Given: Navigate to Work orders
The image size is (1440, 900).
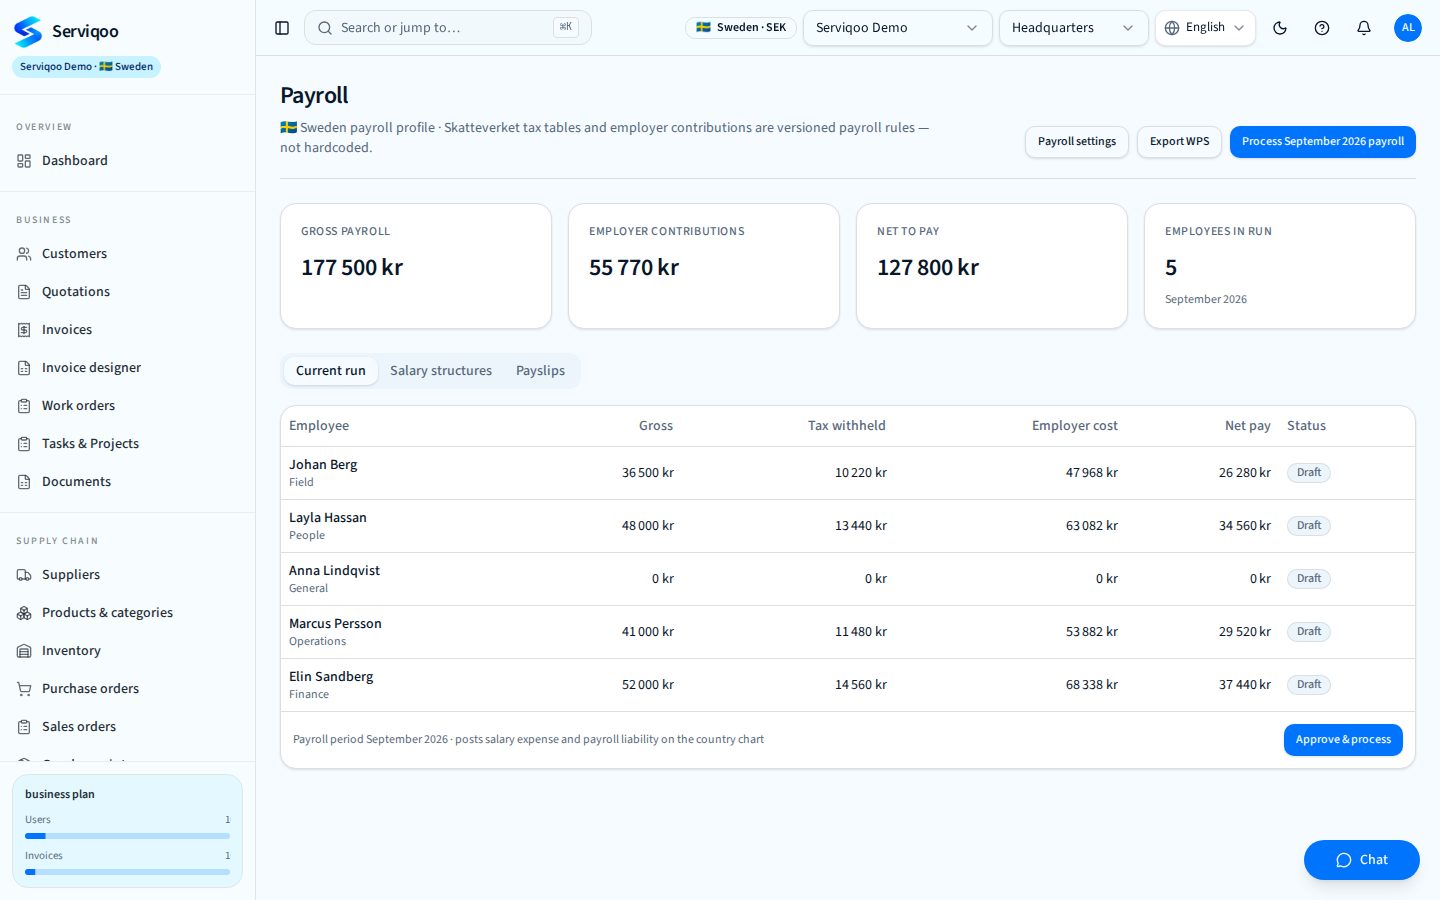Looking at the screenshot, I should 127,406.
